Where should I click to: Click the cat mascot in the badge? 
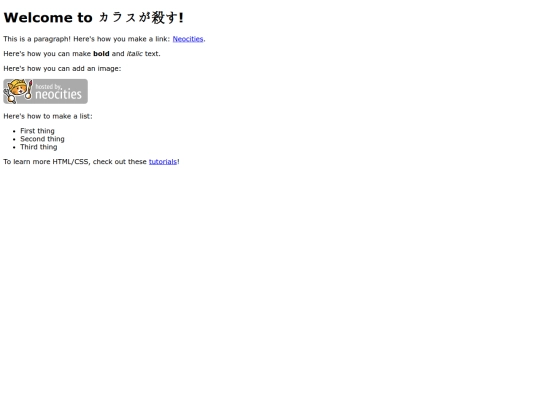coord(17,91)
